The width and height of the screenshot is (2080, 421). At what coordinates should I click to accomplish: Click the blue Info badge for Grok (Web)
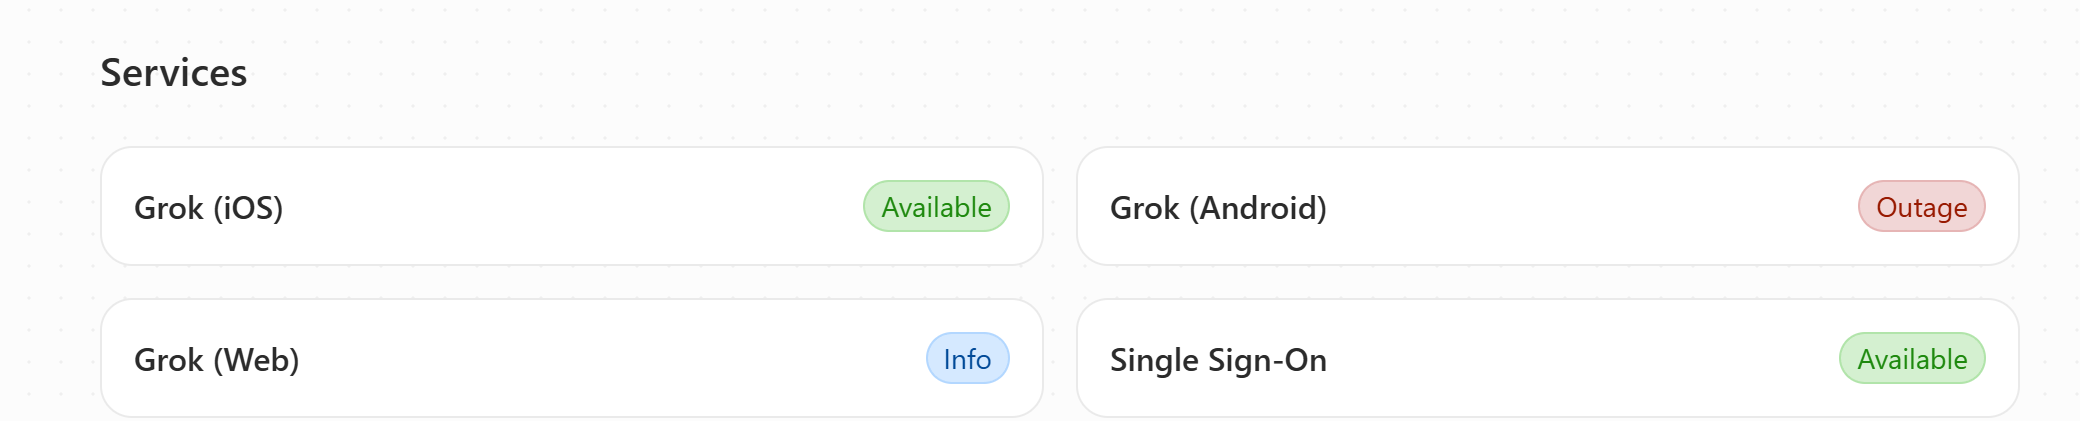coord(967,359)
